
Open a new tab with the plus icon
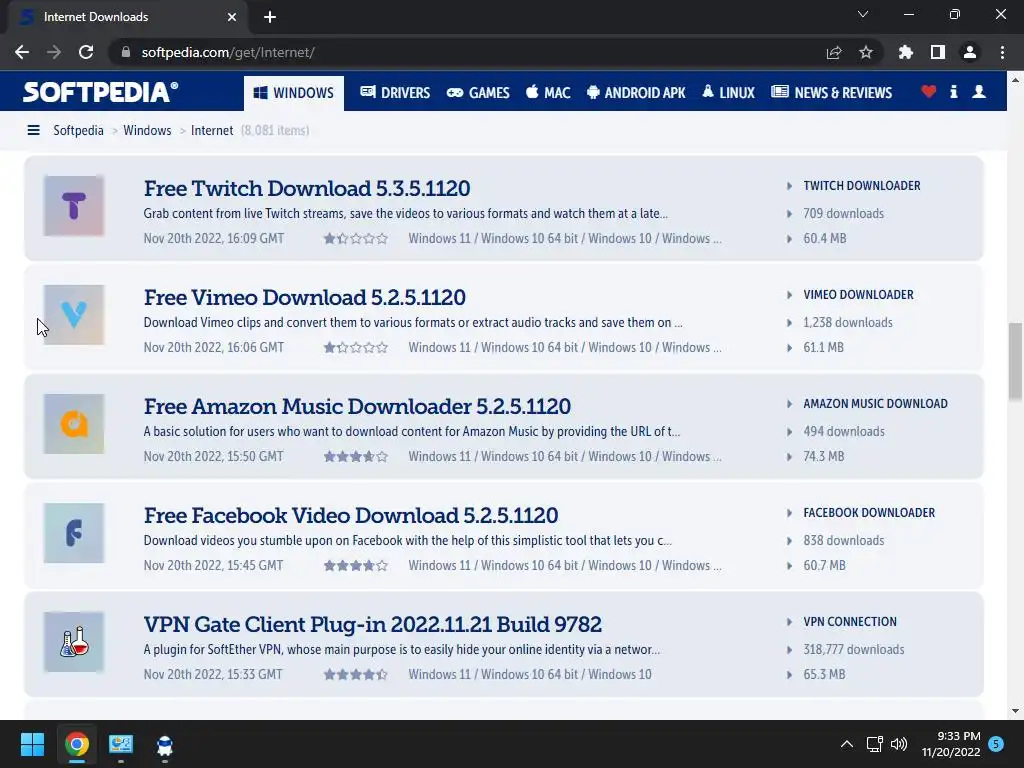[270, 17]
